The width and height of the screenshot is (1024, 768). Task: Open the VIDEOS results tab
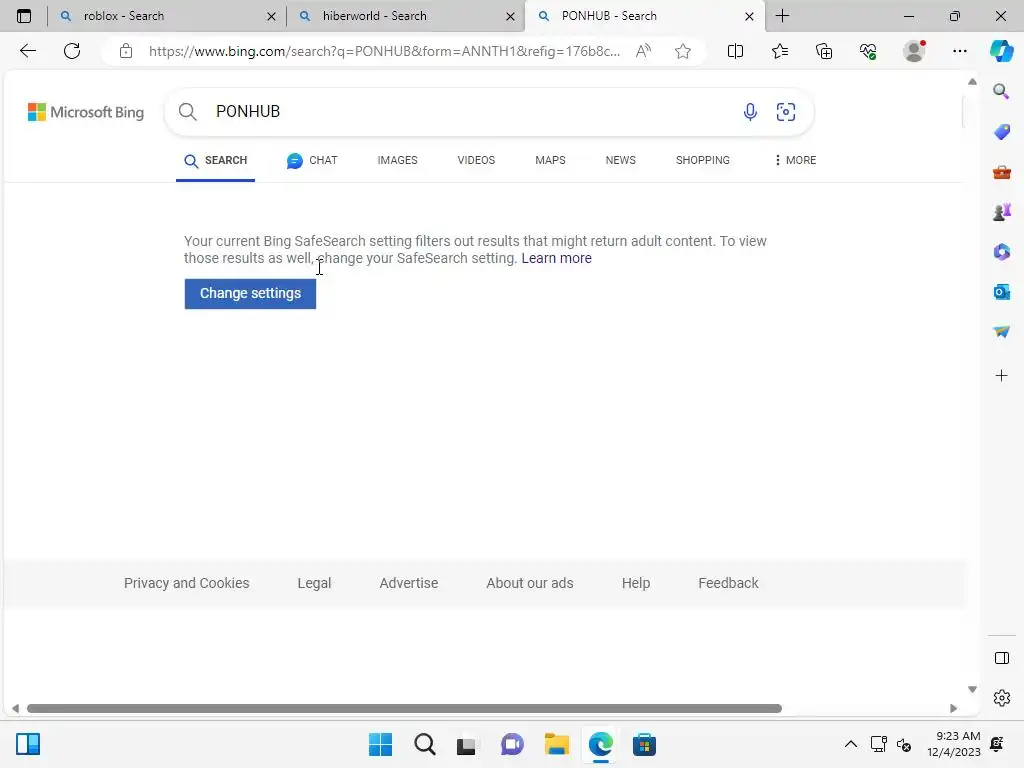tap(476, 161)
